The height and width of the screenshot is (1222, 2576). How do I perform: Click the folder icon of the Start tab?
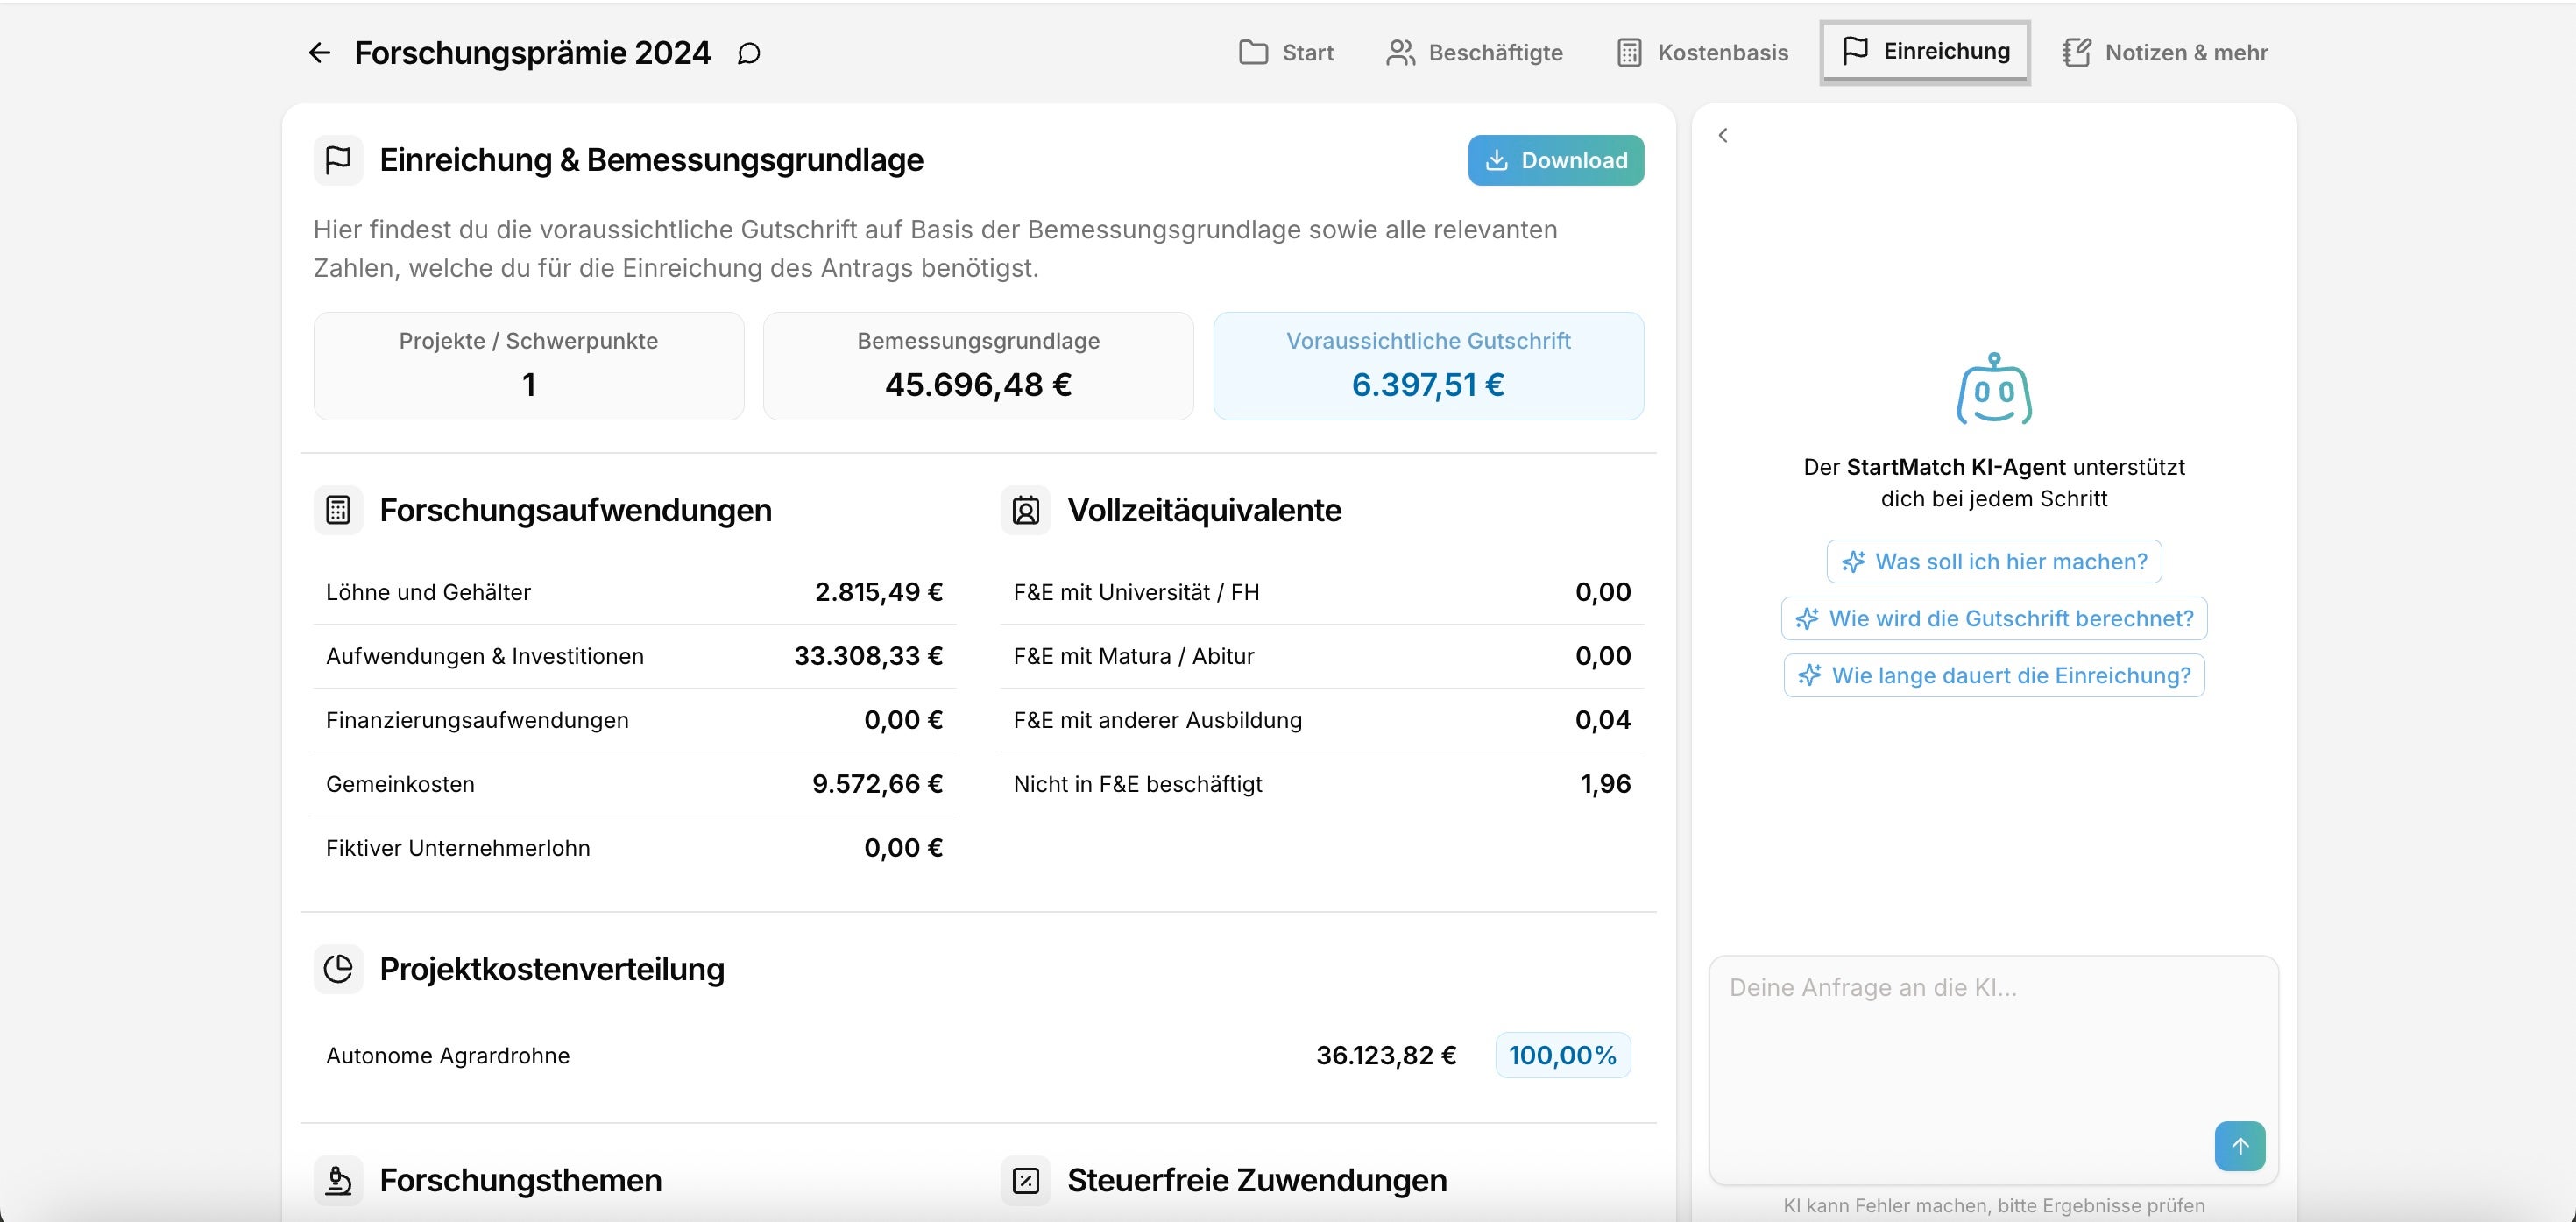[x=1253, y=52]
